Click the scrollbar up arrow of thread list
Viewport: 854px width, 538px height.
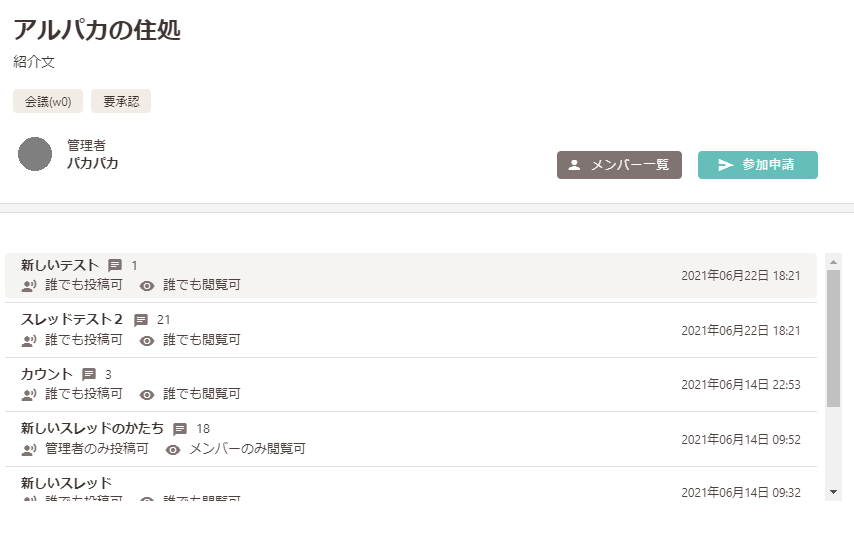click(x=833, y=262)
